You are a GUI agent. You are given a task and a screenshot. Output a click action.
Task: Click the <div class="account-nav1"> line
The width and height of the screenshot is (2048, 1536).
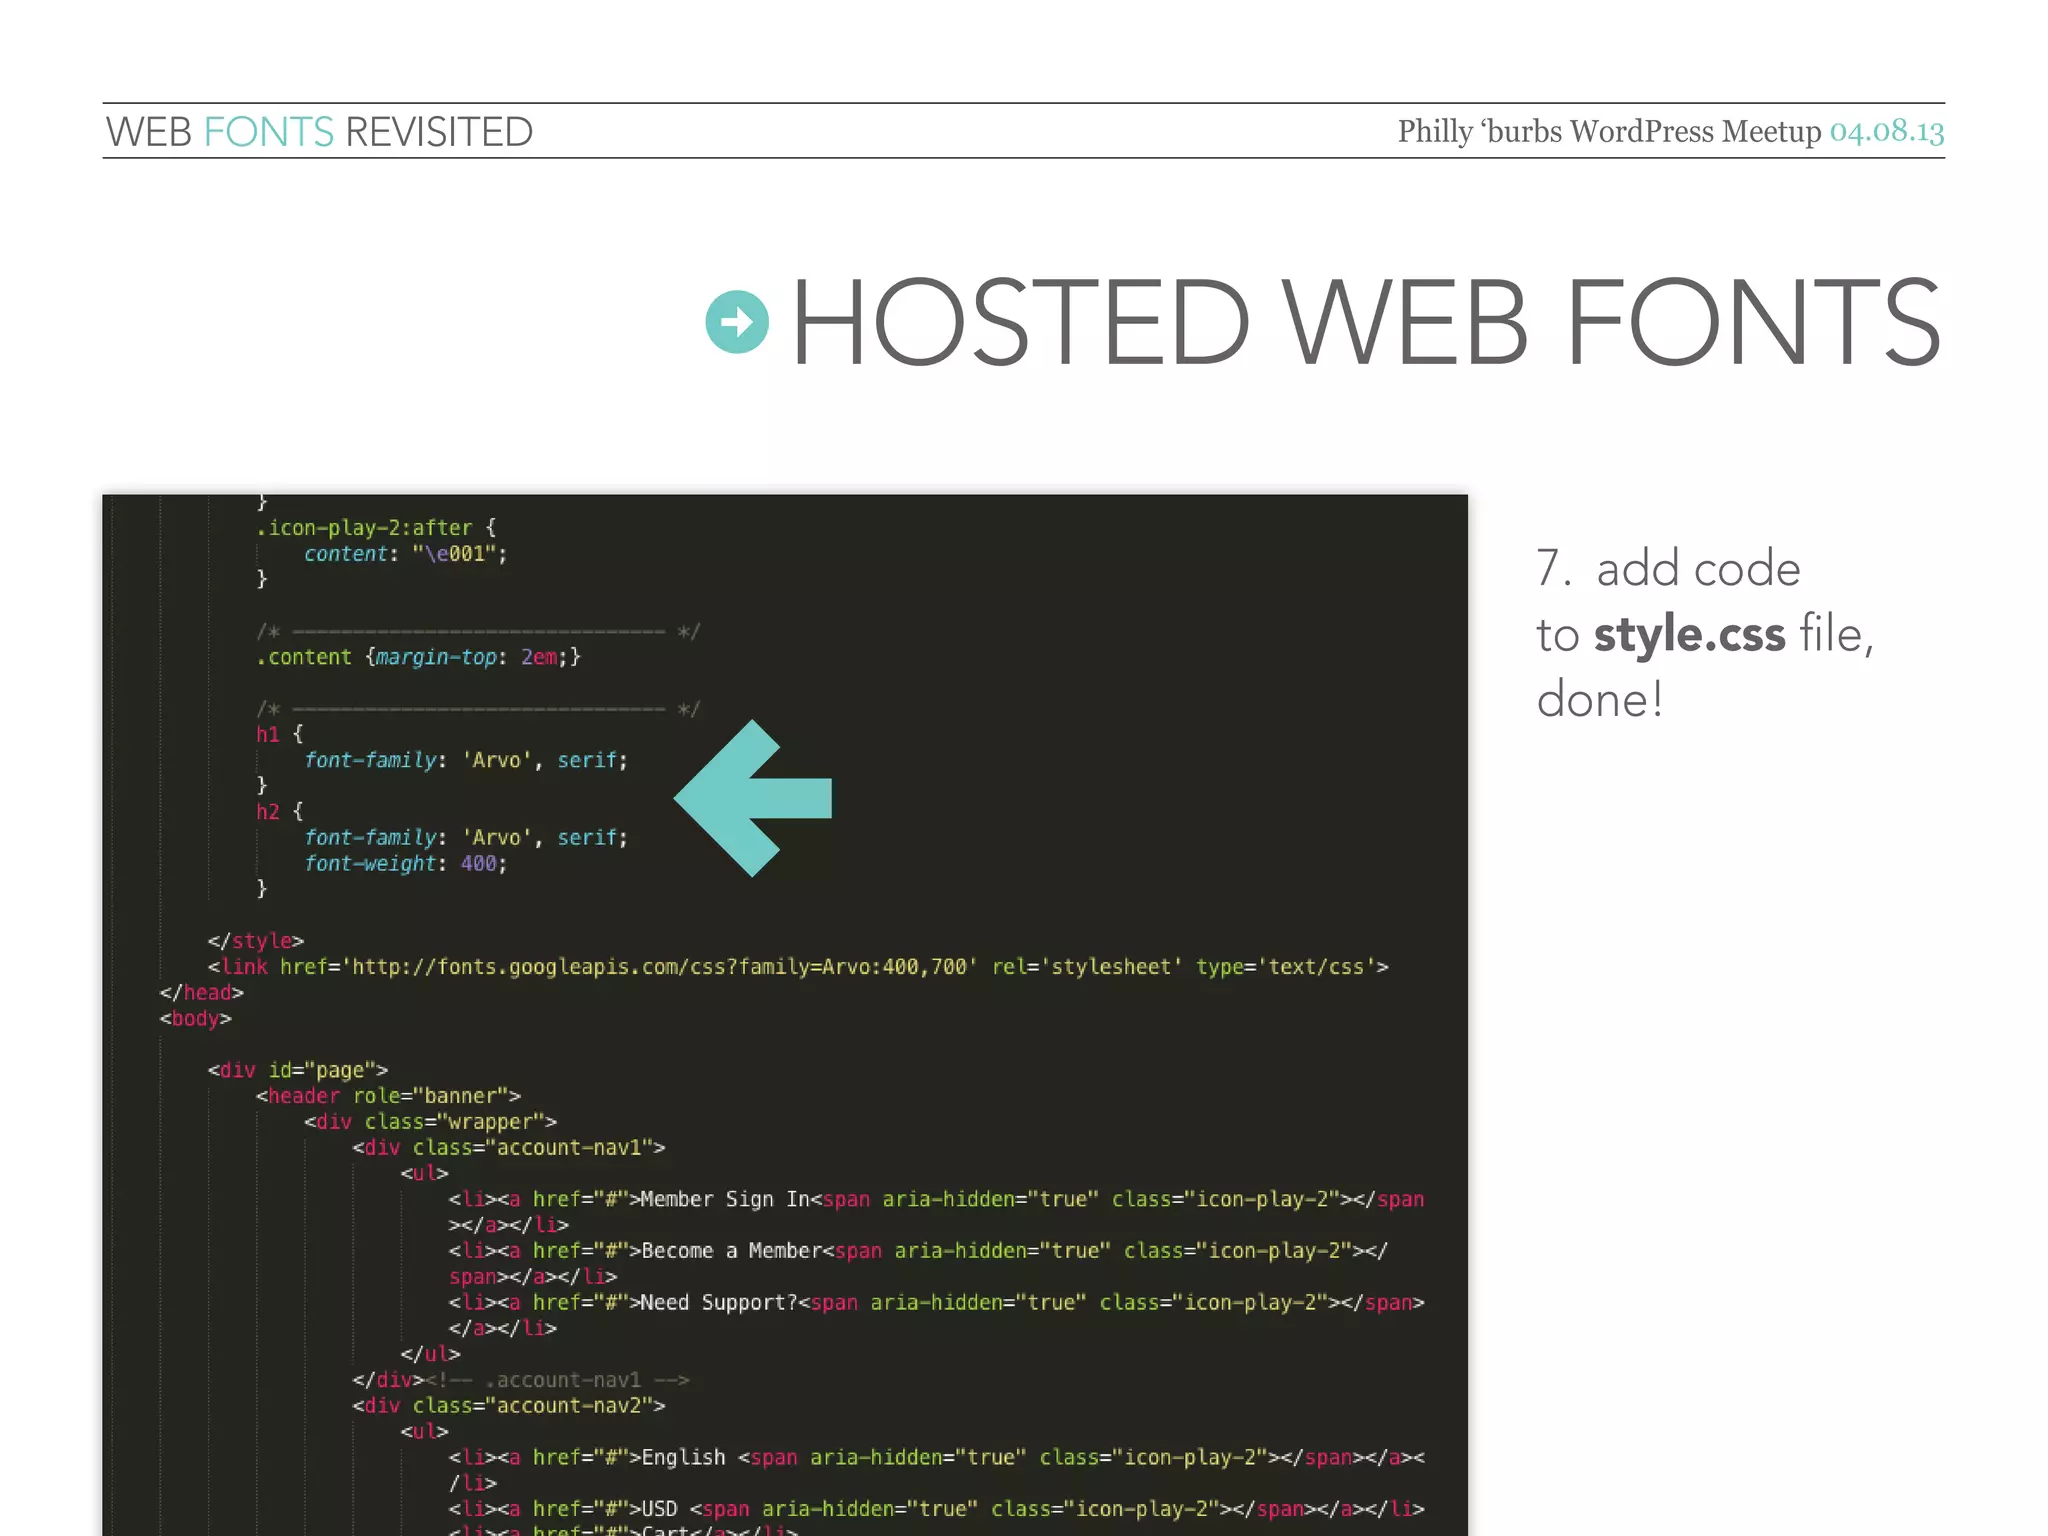pyautogui.click(x=508, y=1147)
